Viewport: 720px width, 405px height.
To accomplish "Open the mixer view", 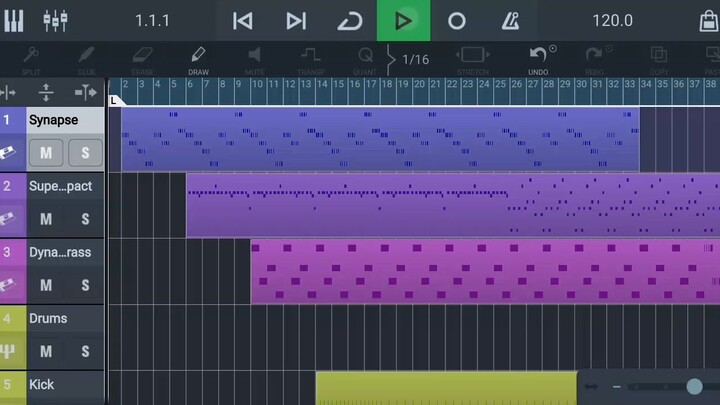I will point(55,20).
